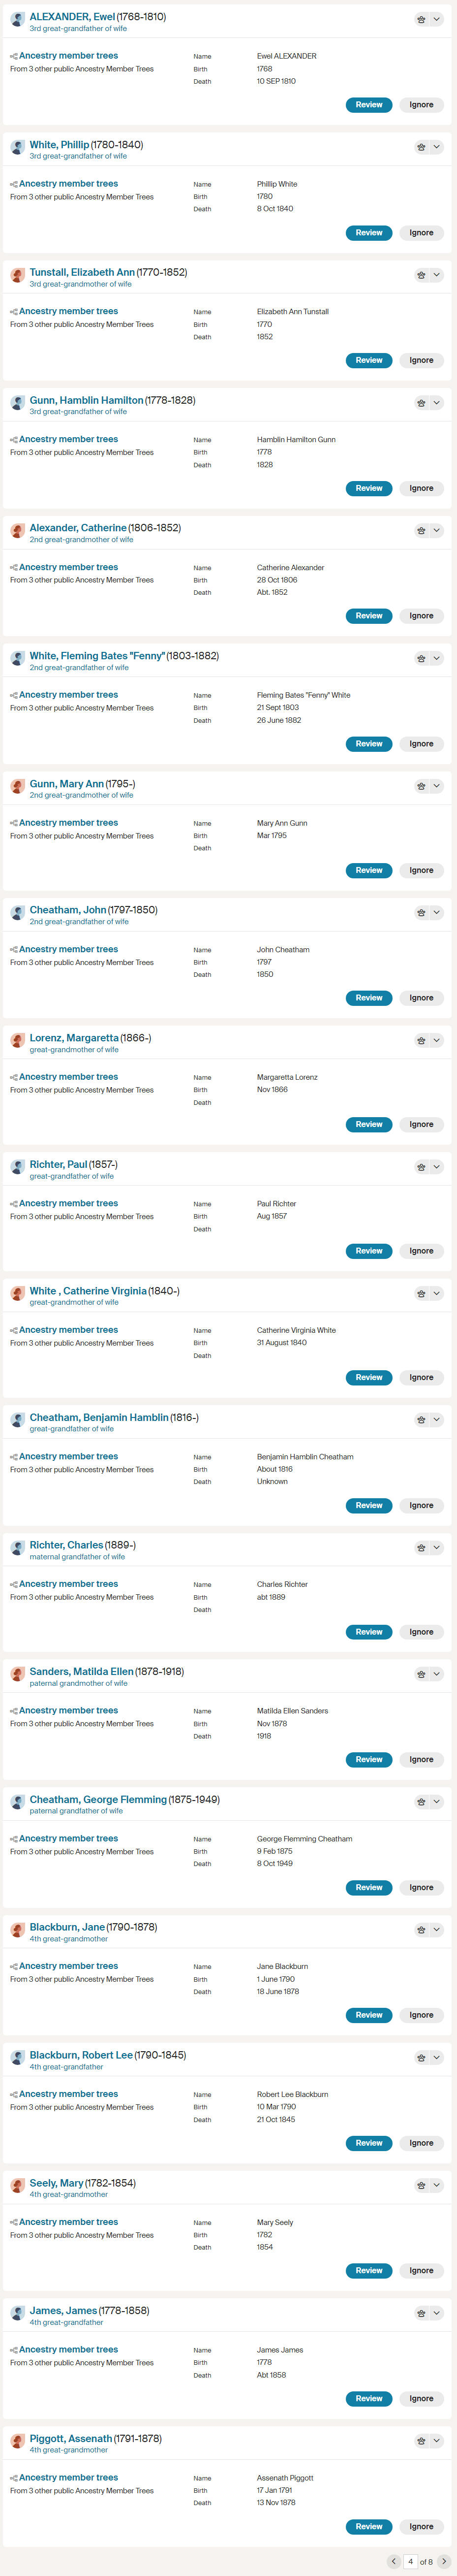Image resolution: width=457 pixels, height=2576 pixels.
Task: Go to previous hints page arrow
Action: pyautogui.click(x=393, y=2561)
